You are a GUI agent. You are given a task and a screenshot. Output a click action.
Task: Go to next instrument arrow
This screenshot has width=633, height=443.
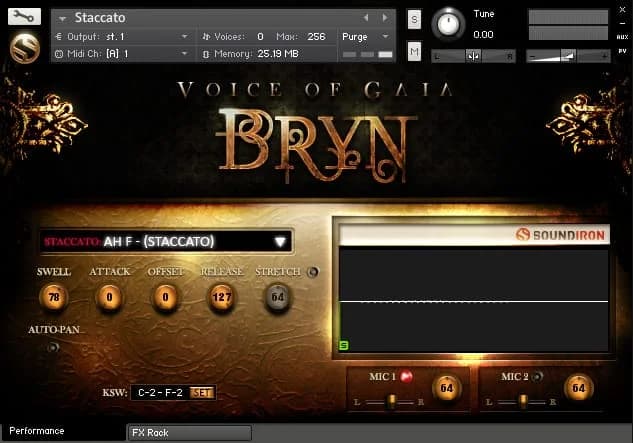pyautogui.click(x=385, y=17)
